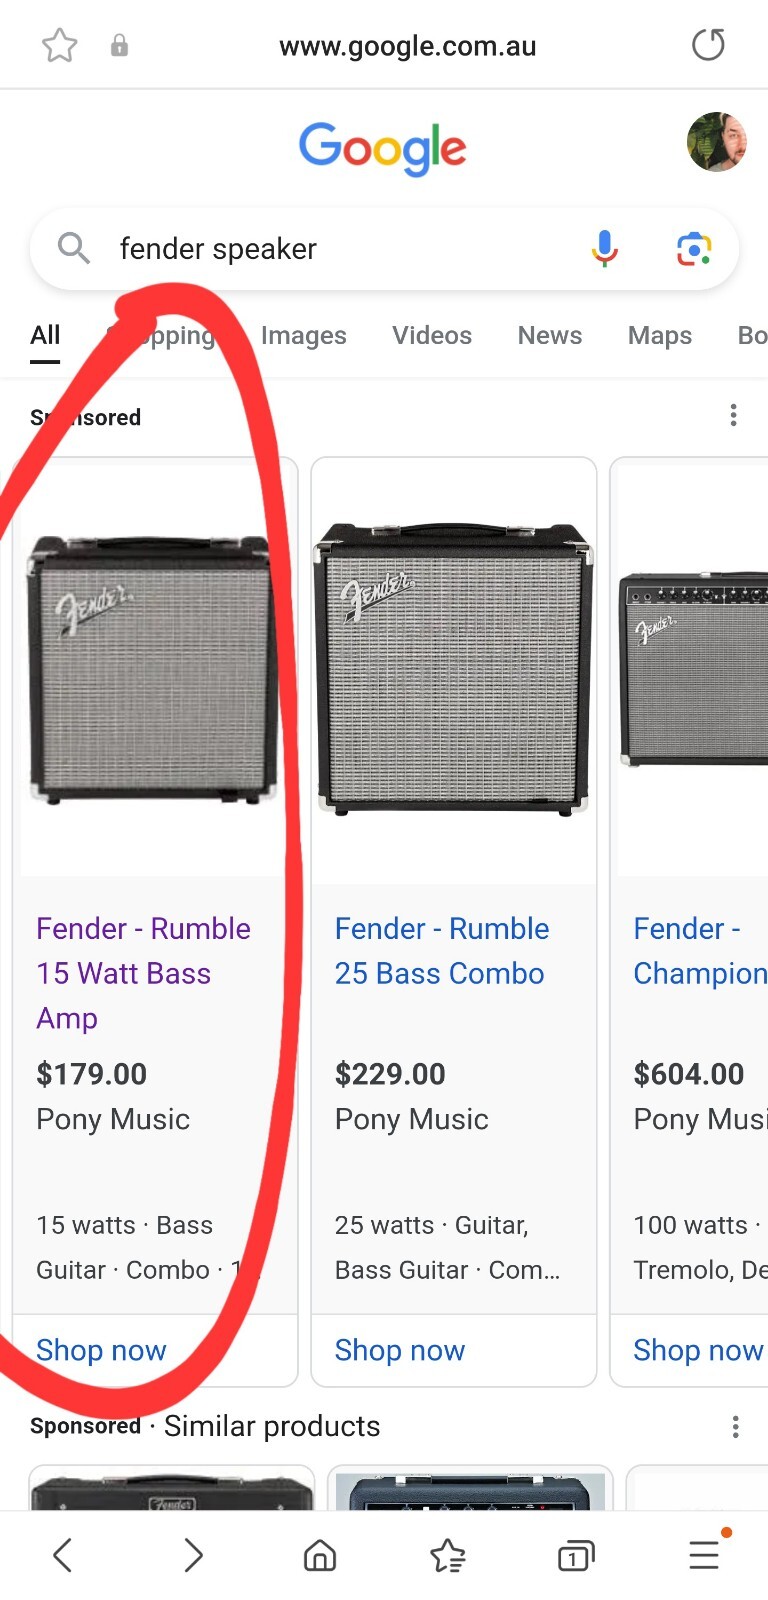Switch to the Images tab
The height and width of the screenshot is (1600, 768).
pyautogui.click(x=303, y=336)
